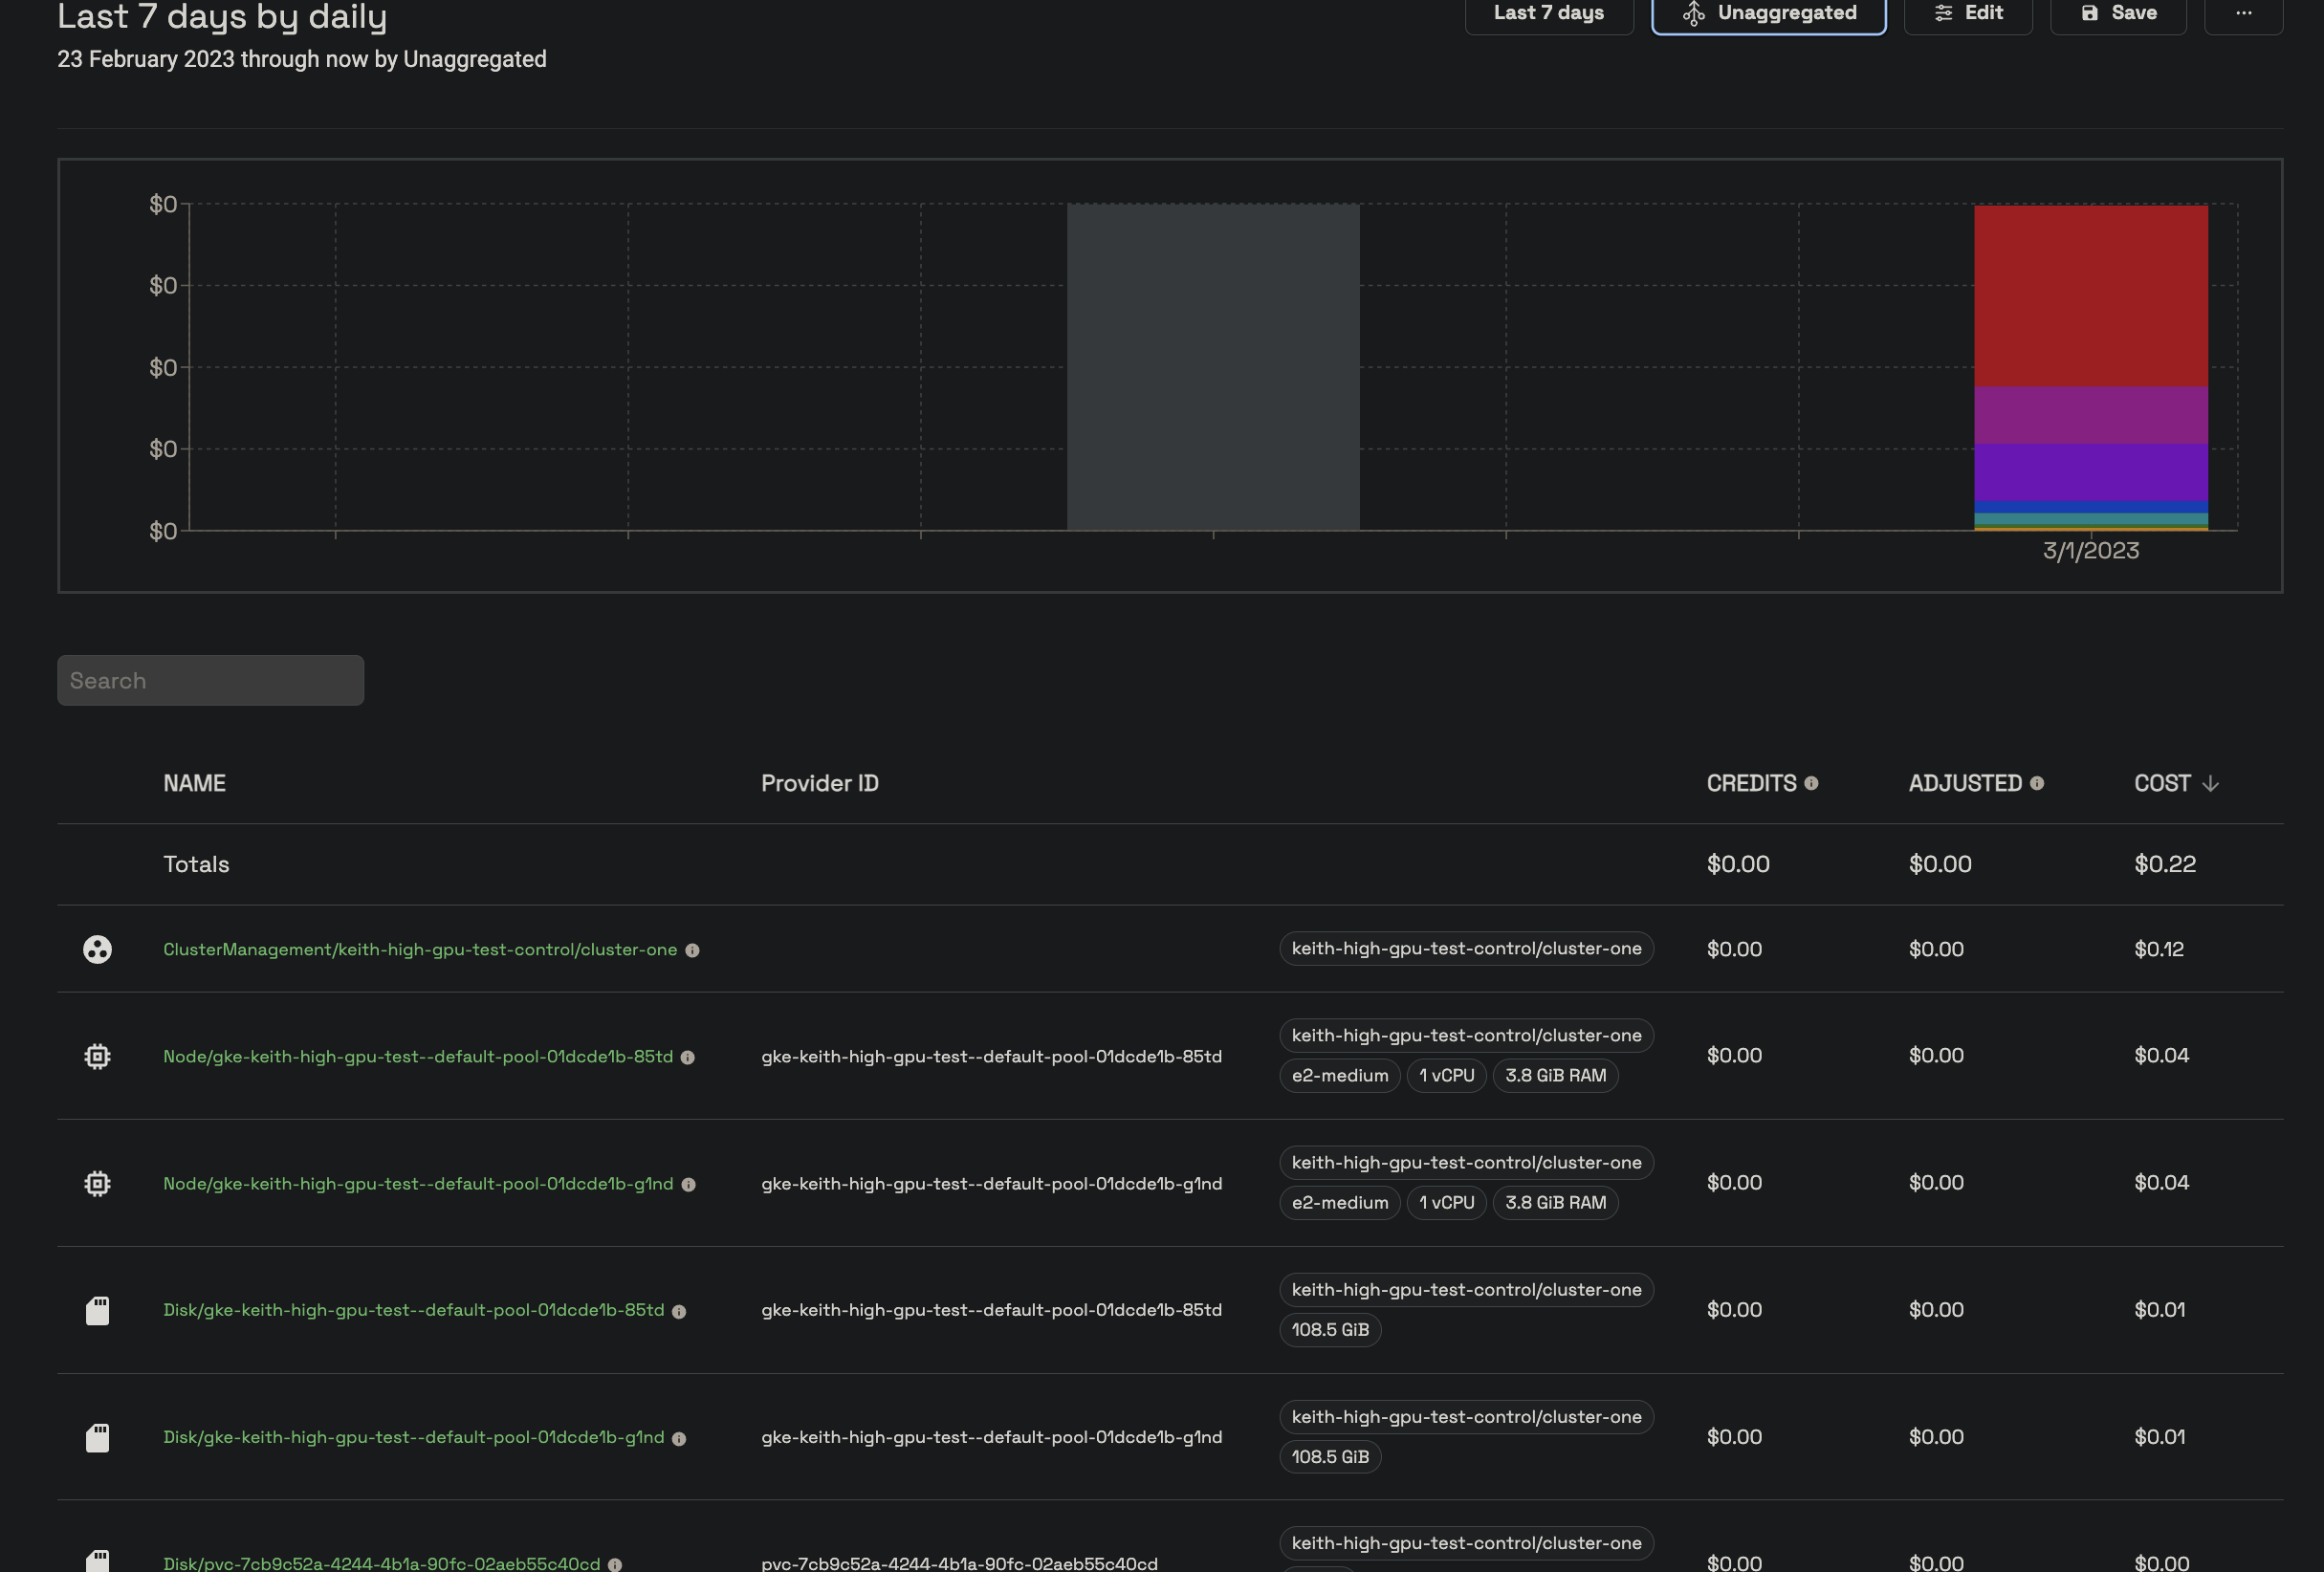
Task: Click the node icon for default-pool-01dcde1b-g1nd
Action: pos(97,1183)
